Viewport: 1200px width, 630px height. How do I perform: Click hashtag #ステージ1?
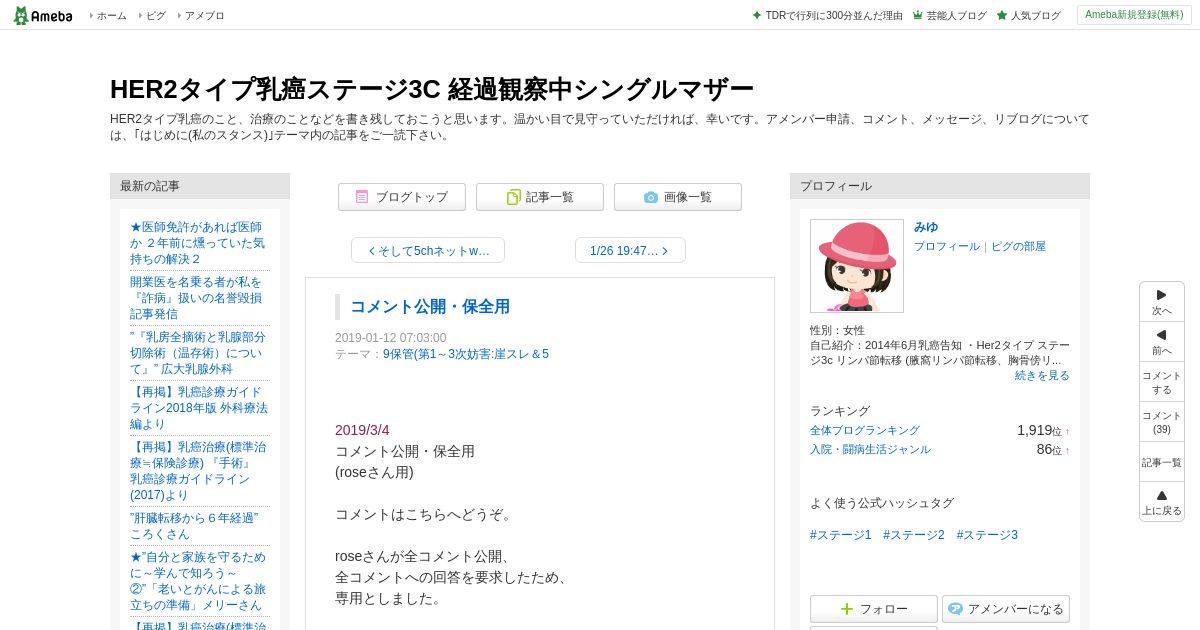[841, 535]
